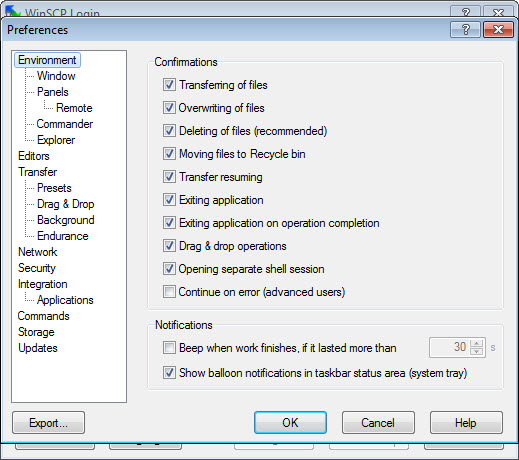
Task: Open the Panels preferences page
Action: click(53, 92)
